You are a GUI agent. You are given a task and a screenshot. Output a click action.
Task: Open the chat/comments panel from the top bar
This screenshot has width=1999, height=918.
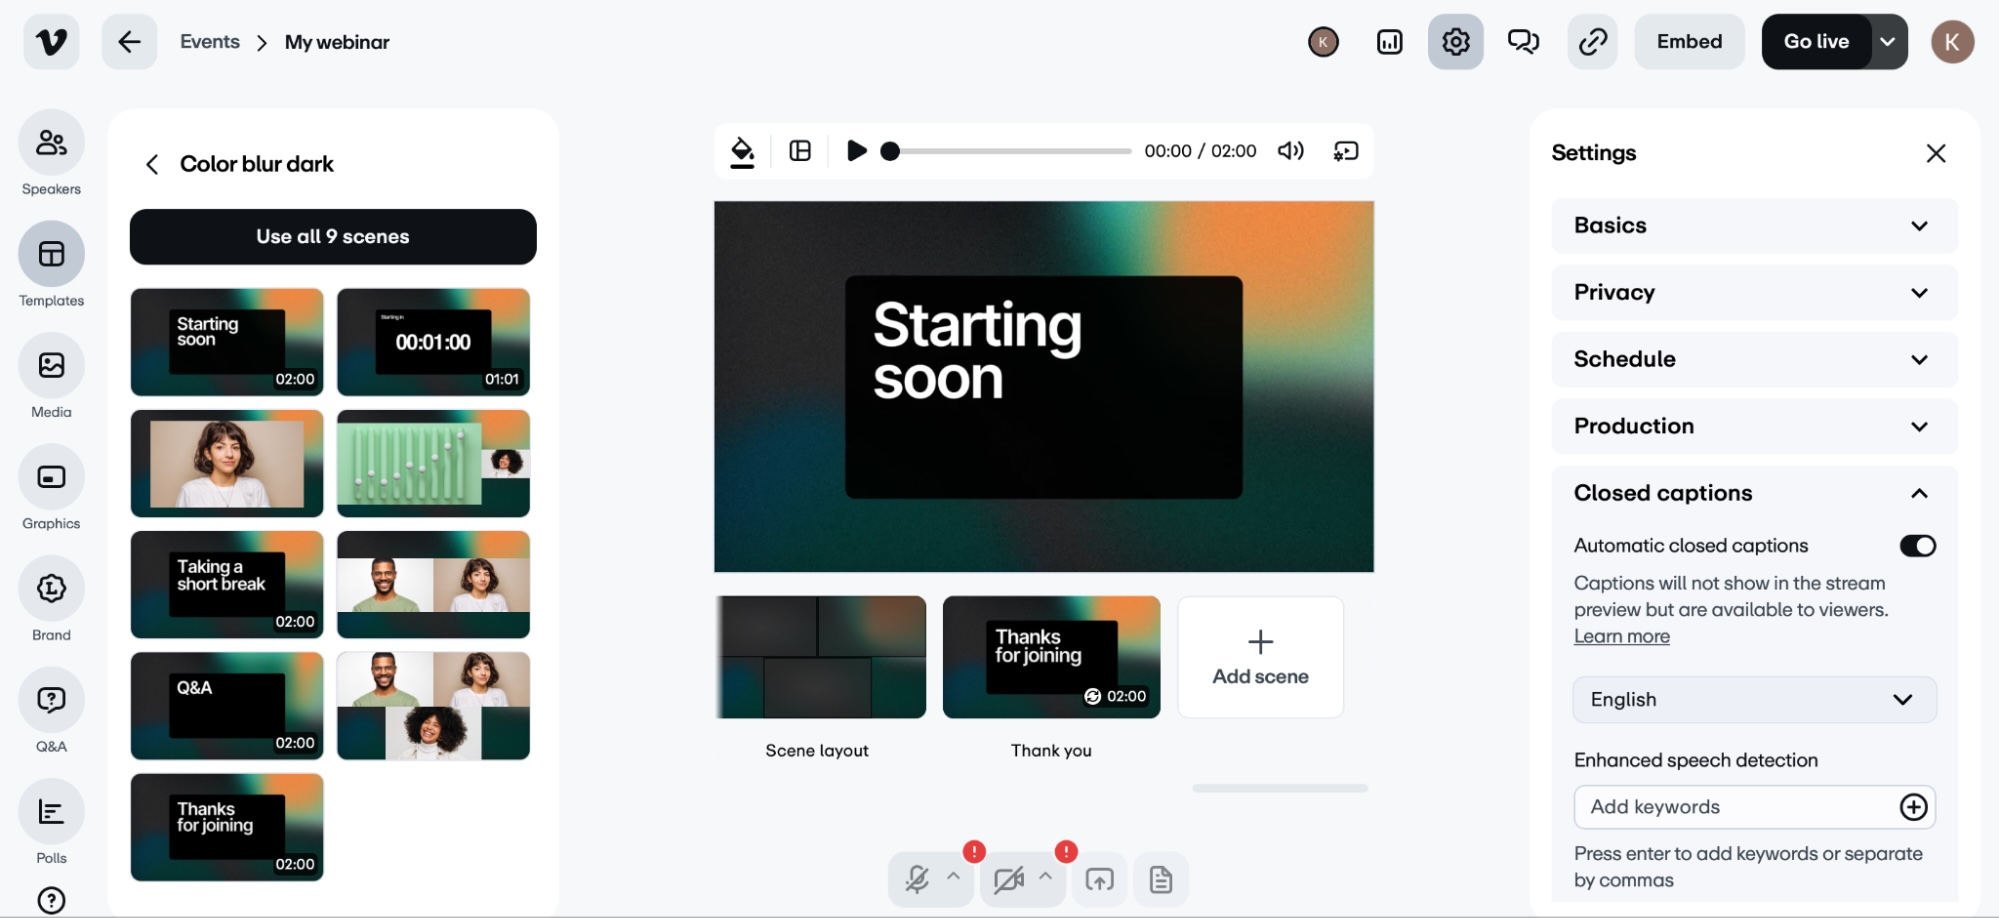tap(1523, 41)
